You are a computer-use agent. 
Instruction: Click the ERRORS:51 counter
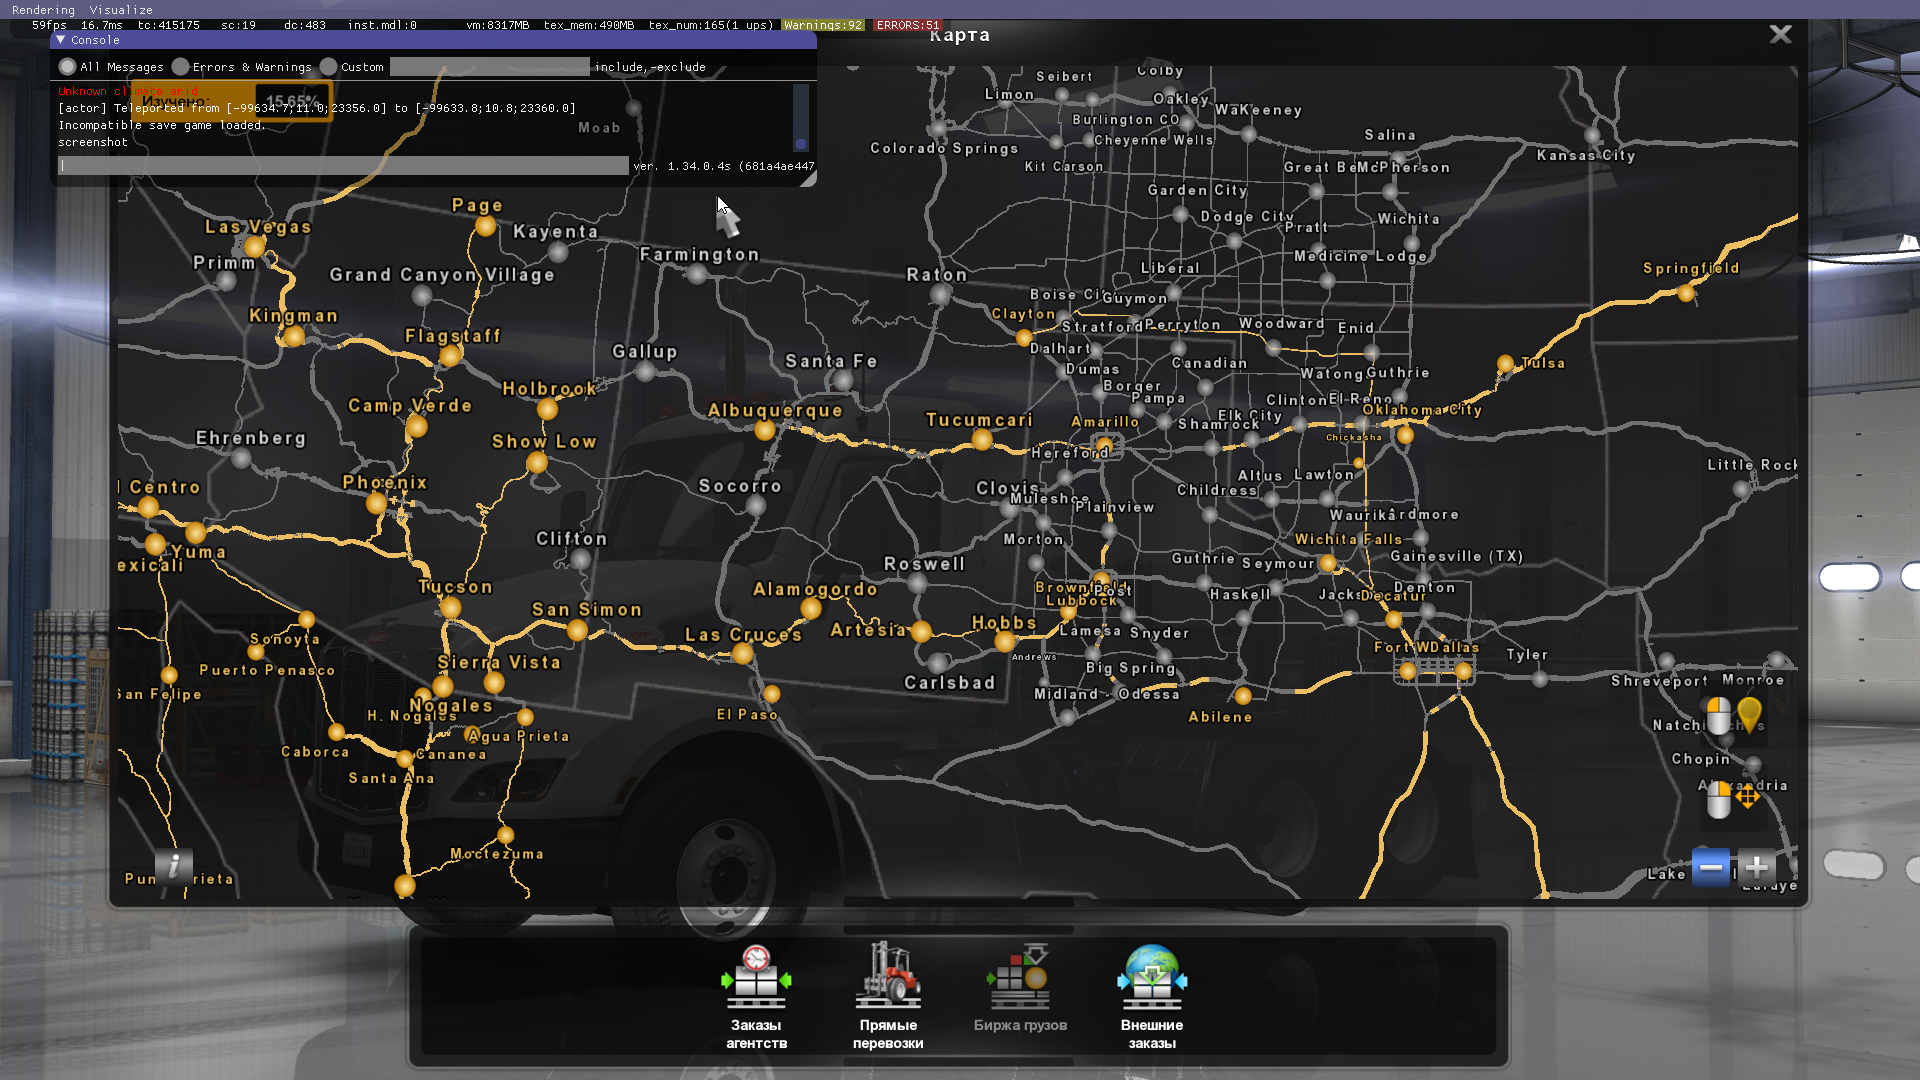coord(907,25)
